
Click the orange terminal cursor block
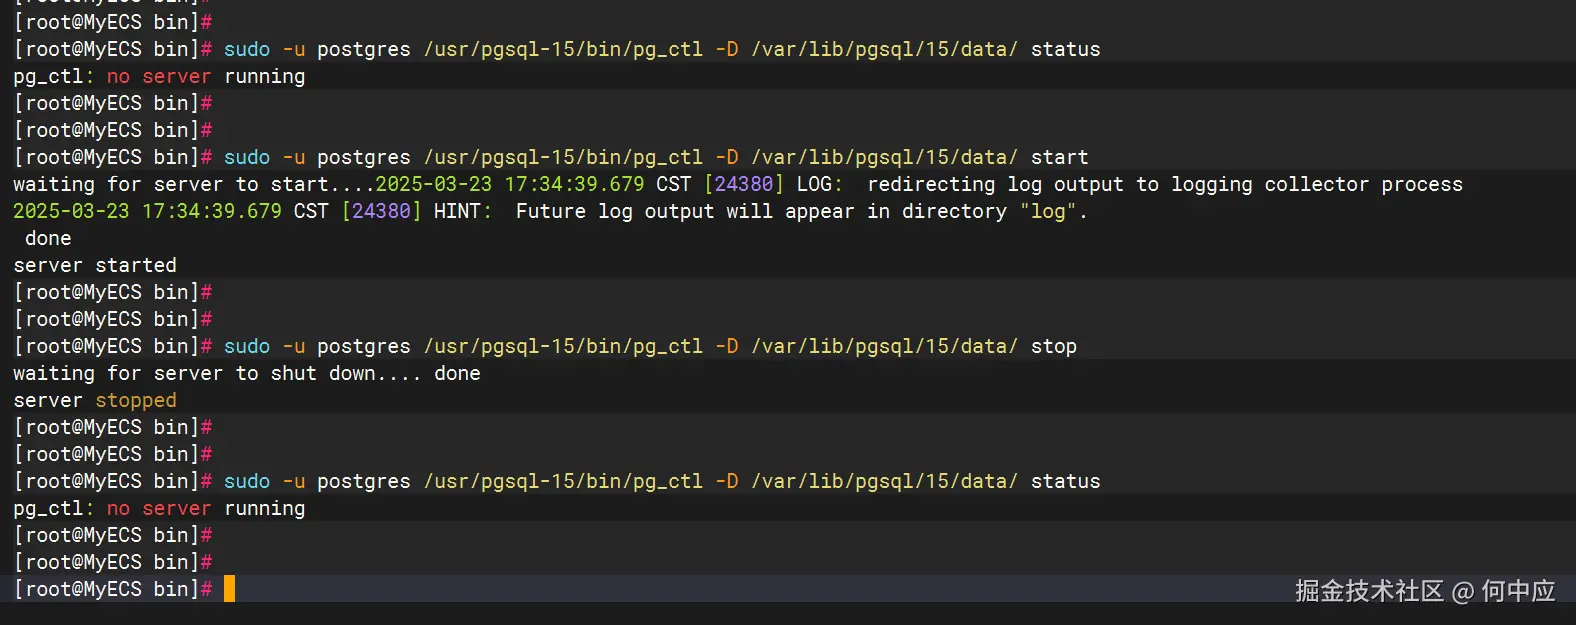pos(229,589)
